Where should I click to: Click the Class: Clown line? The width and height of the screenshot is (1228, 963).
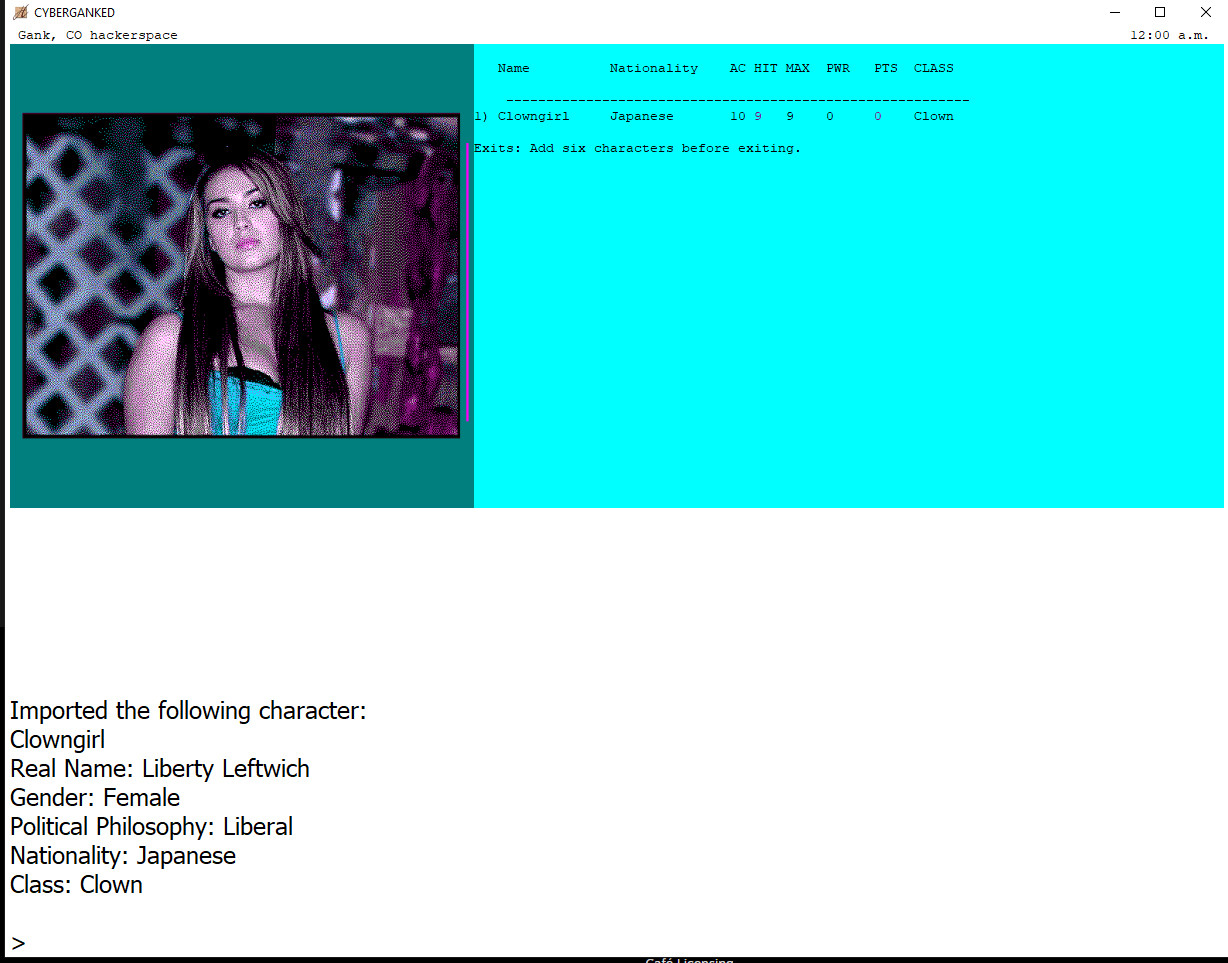tap(76, 884)
